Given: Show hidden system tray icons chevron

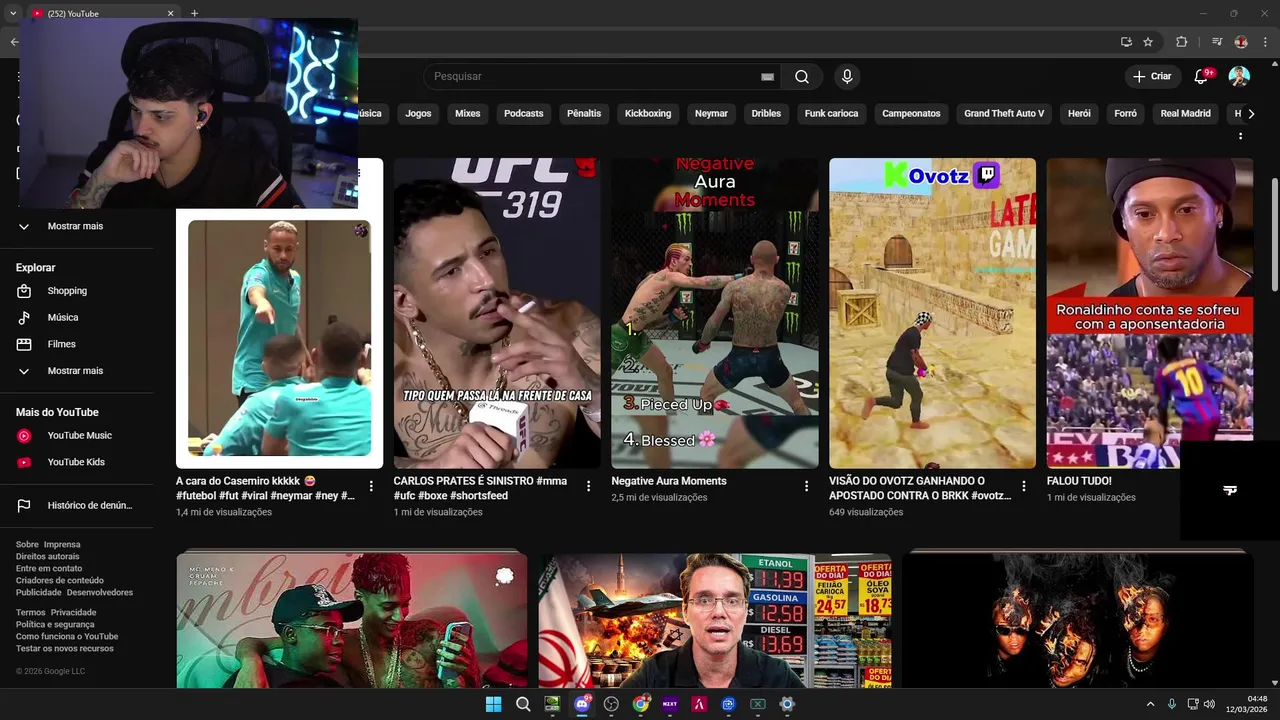Looking at the screenshot, I should pyautogui.click(x=1150, y=704).
